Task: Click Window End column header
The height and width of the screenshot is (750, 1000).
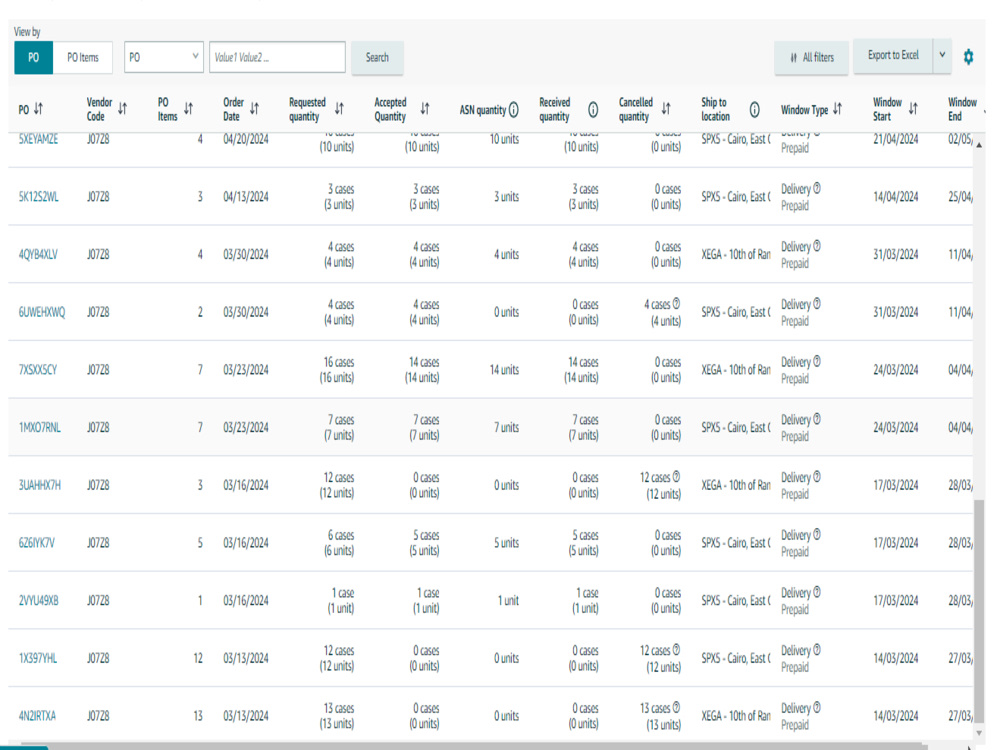Action: pyautogui.click(x=962, y=109)
